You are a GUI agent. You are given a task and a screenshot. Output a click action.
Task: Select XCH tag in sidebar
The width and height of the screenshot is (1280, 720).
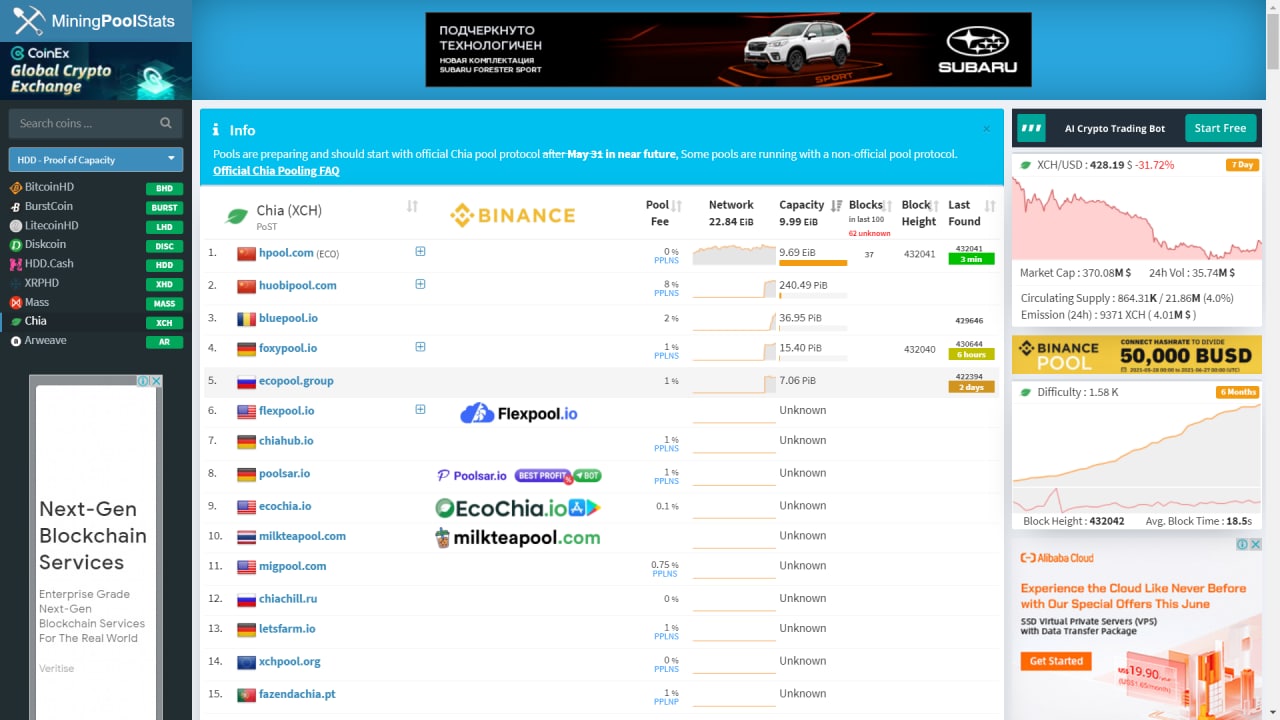164,323
